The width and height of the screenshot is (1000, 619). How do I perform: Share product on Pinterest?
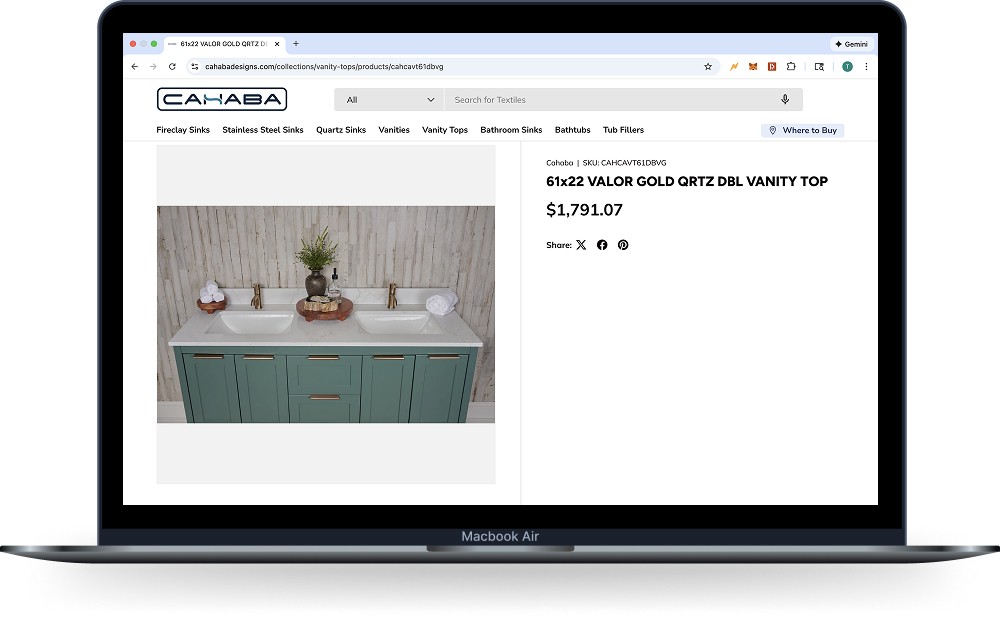click(623, 245)
